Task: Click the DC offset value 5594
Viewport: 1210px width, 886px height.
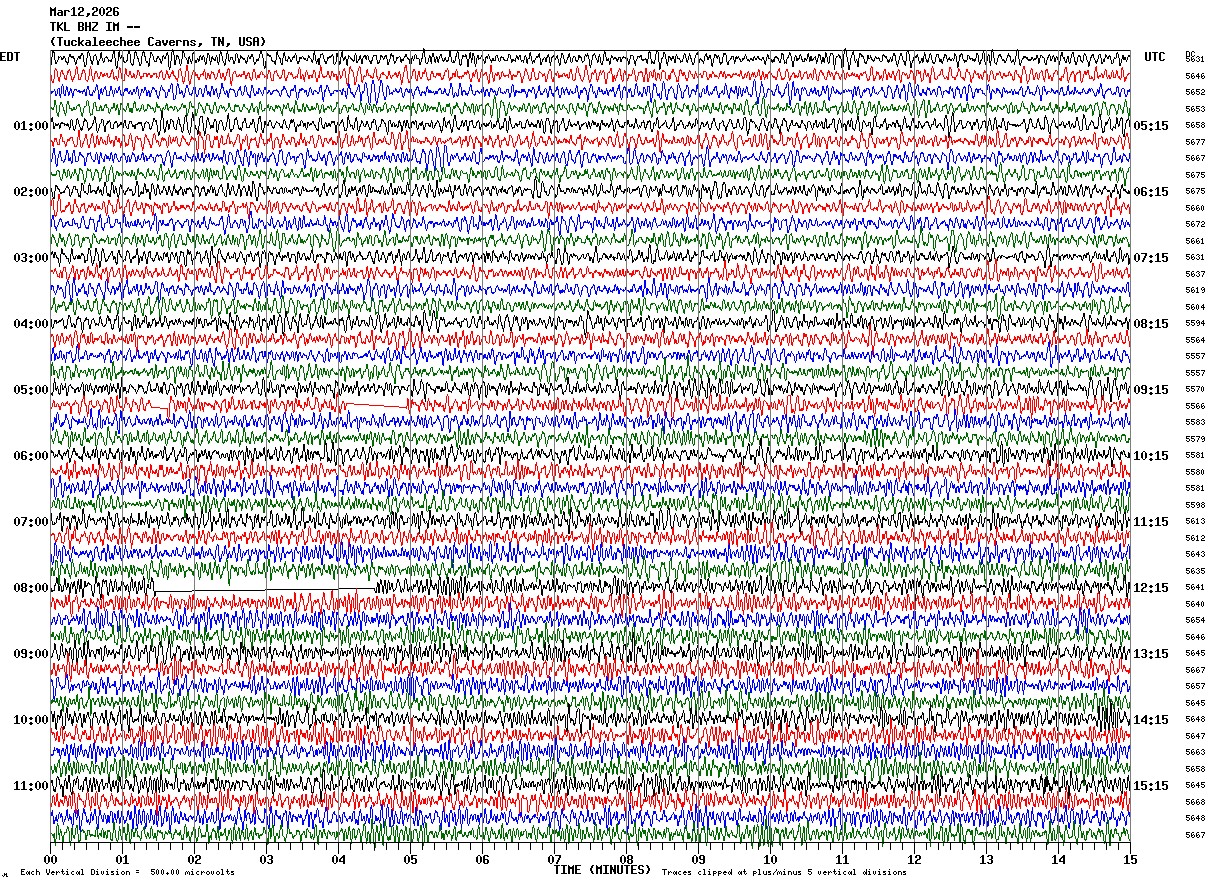Action: pos(1195,323)
